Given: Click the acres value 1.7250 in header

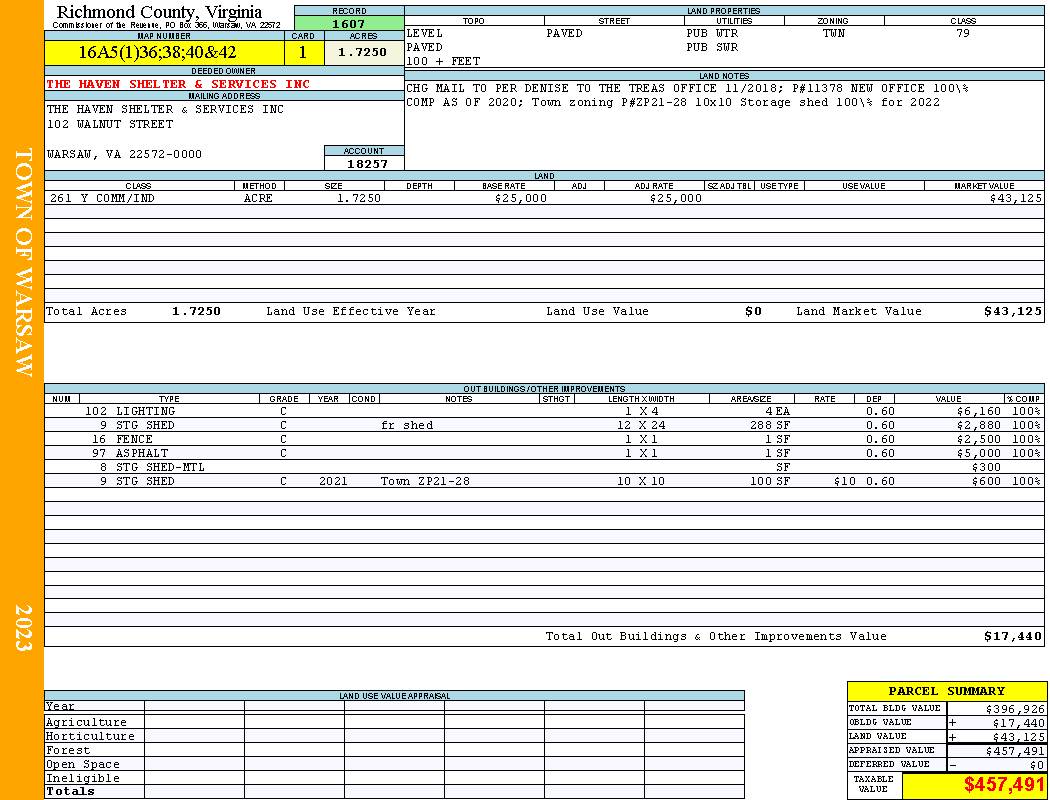Looking at the screenshot, I should click(x=362, y=52).
